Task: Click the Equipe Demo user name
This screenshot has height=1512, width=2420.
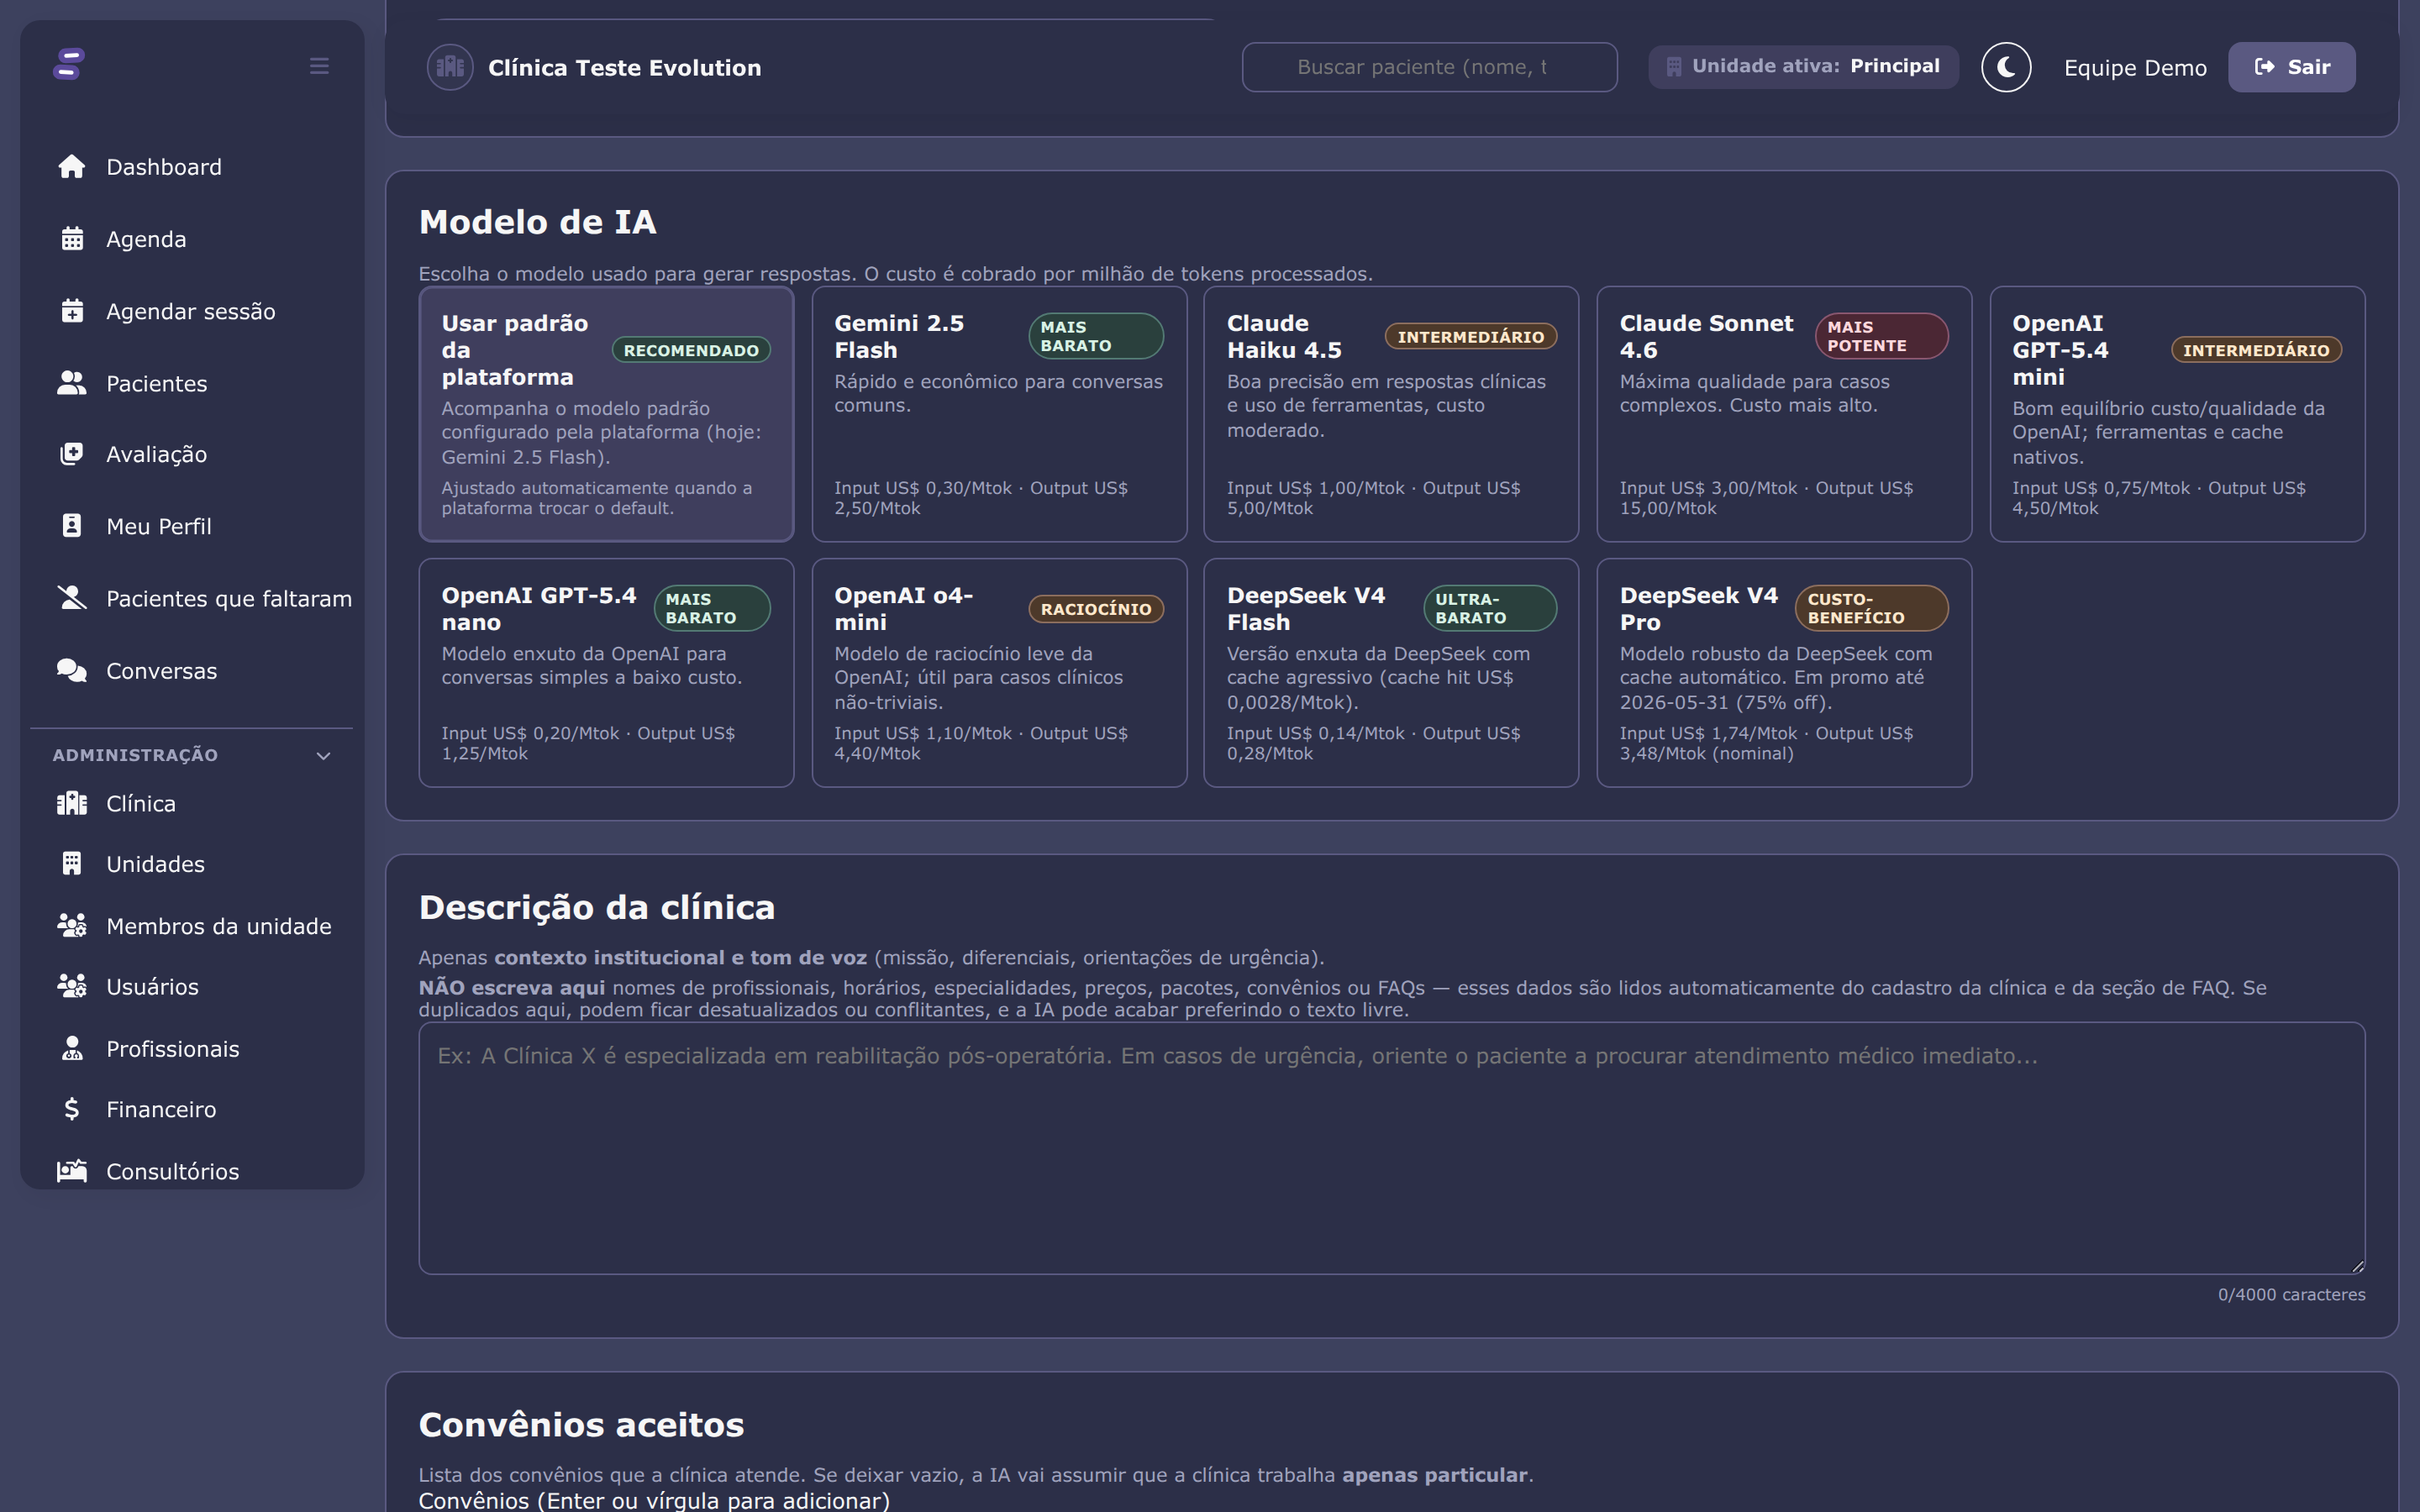Action: coord(2135,68)
